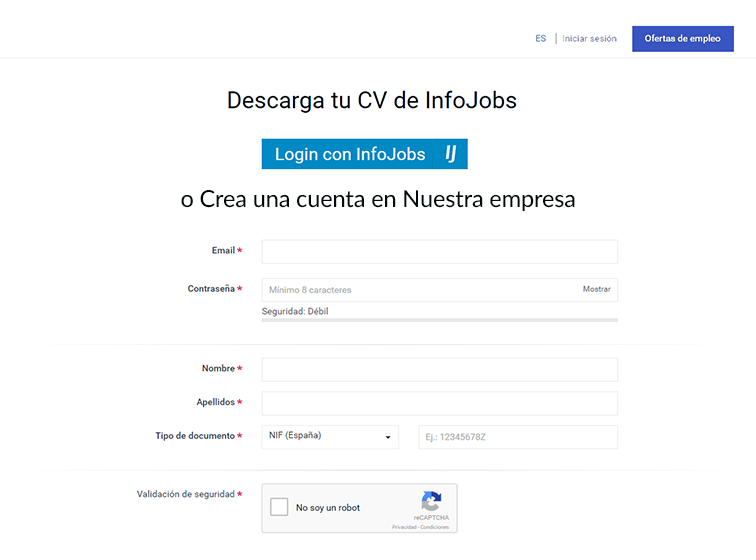Click the password strength bar
This screenshot has height=560, width=756.
coord(440,320)
